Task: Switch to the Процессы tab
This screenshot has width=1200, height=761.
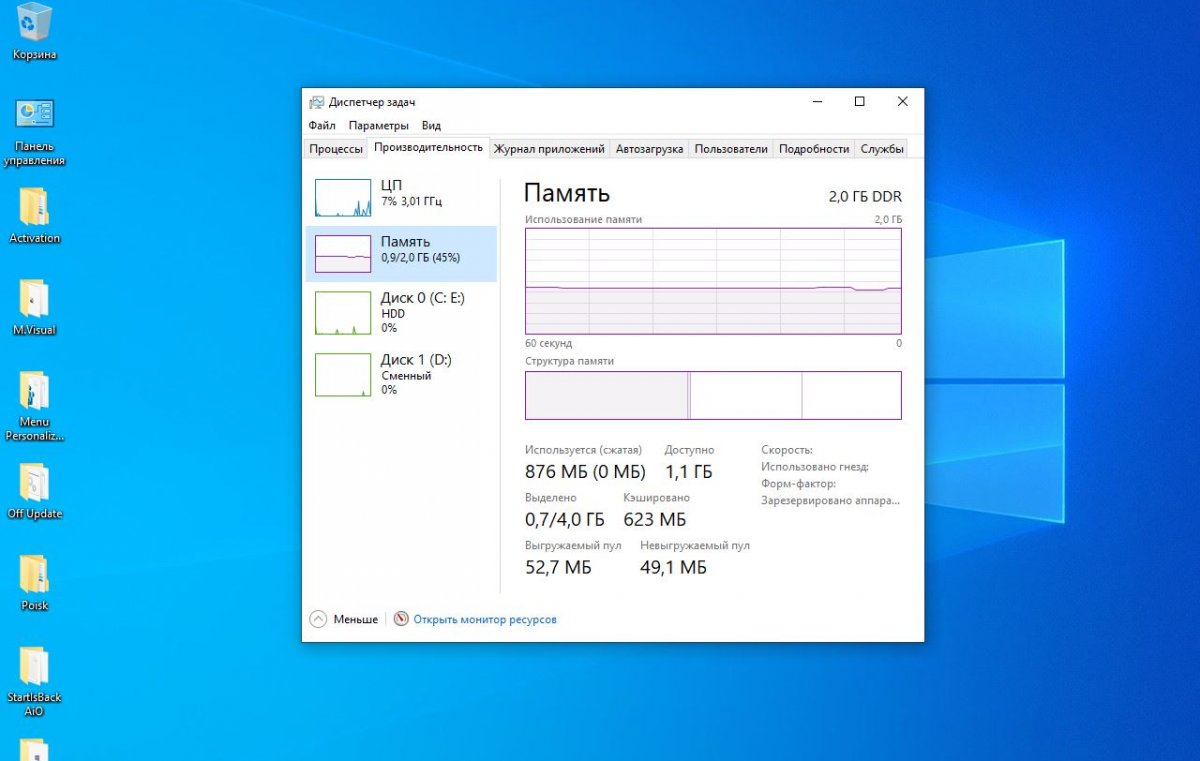Action: 336,149
